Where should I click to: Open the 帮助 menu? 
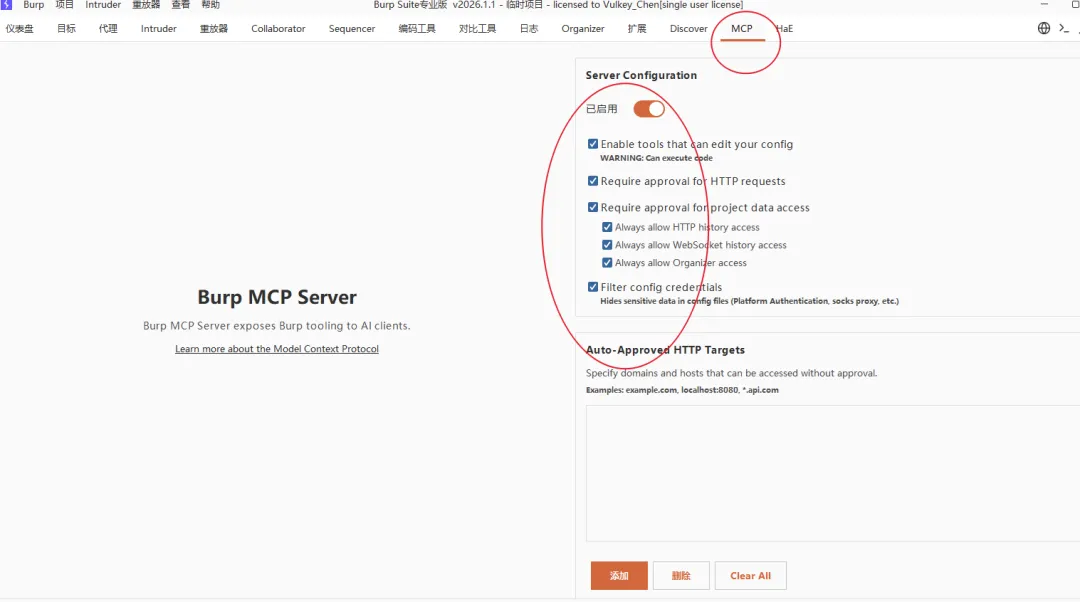211,5
